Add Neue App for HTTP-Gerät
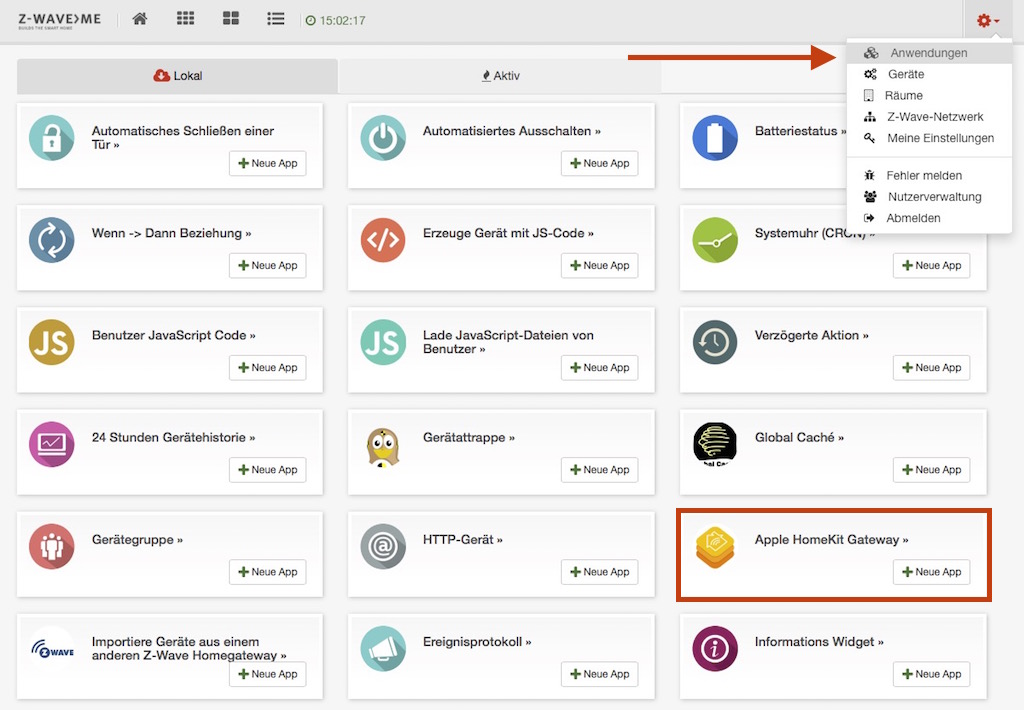The image size is (1024, 710). click(x=599, y=572)
